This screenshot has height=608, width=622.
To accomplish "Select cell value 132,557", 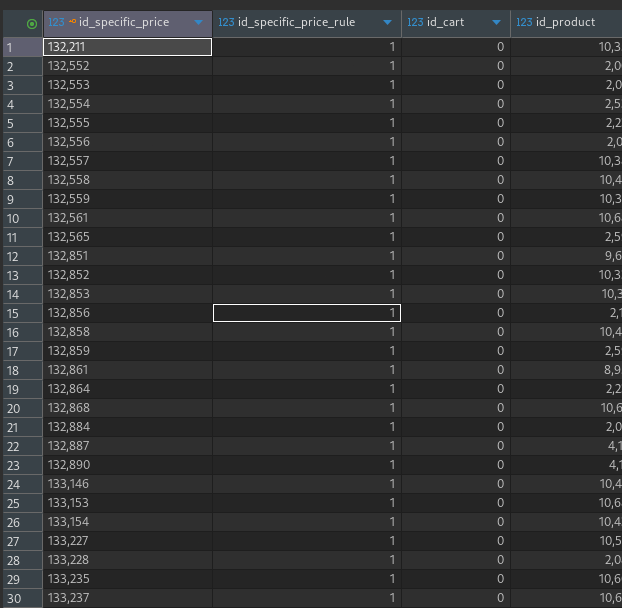I will click(128, 161).
